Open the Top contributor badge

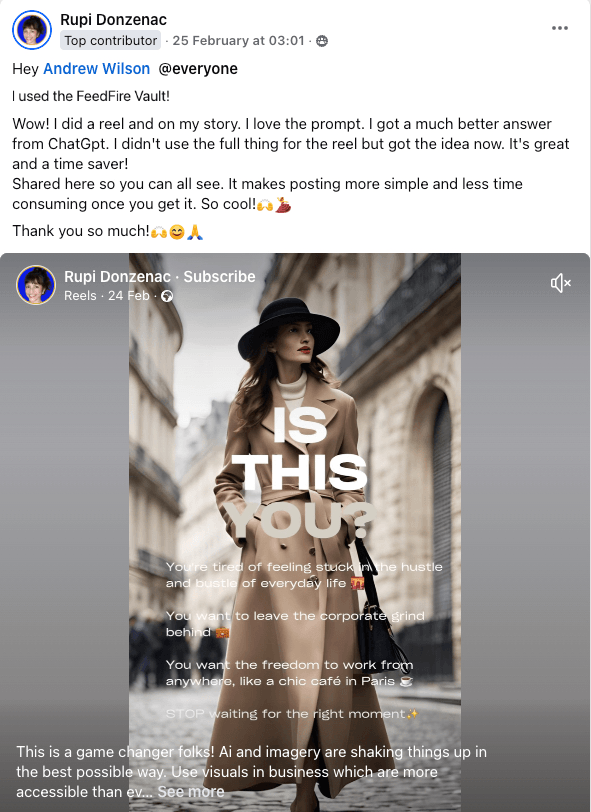[x=110, y=40]
